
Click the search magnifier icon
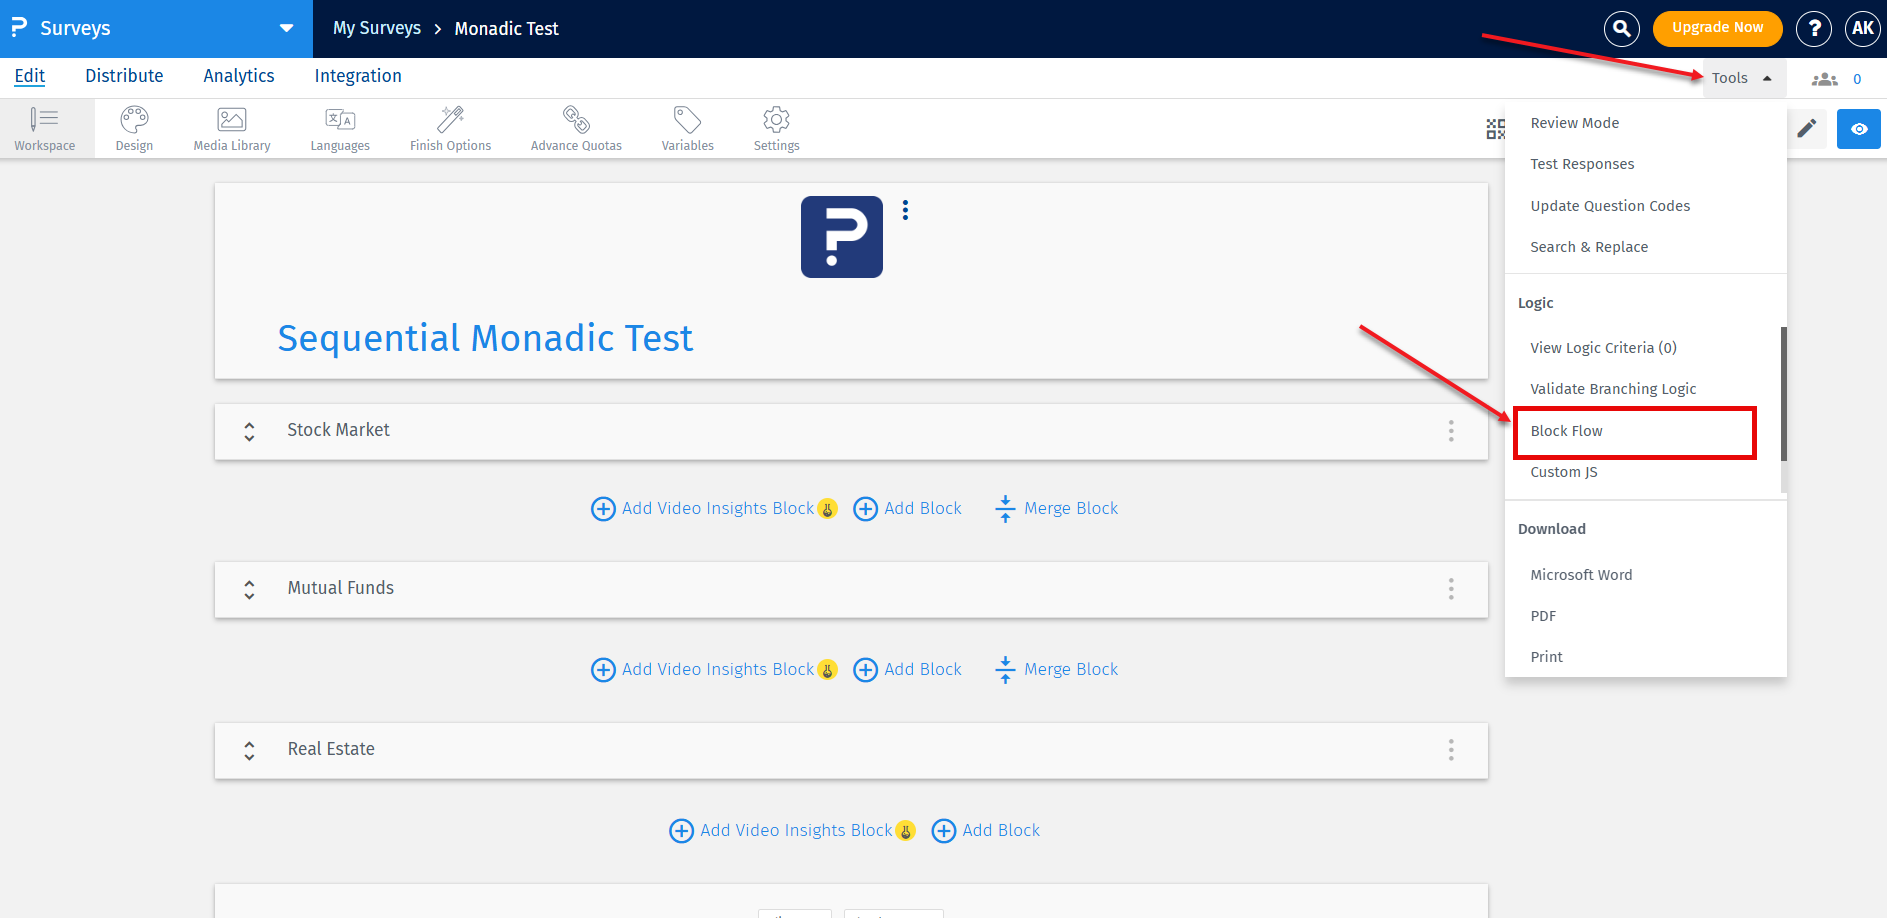(x=1621, y=29)
